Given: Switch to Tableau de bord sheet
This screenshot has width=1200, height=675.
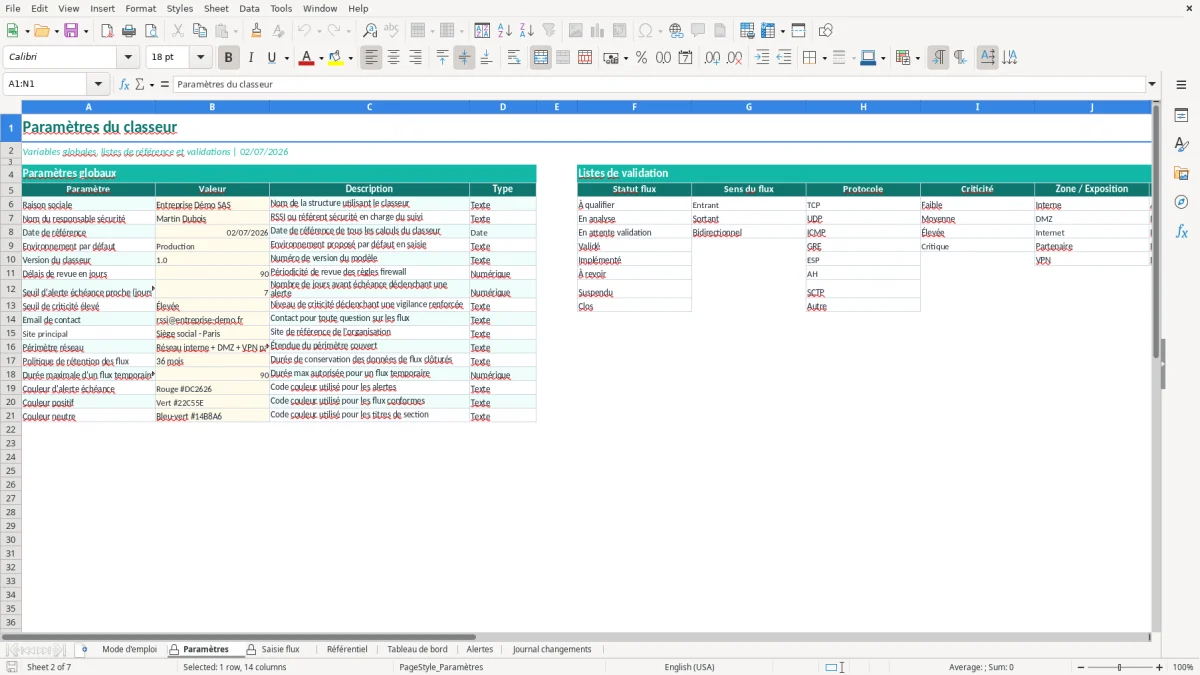Looking at the screenshot, I should pos(417,649).
